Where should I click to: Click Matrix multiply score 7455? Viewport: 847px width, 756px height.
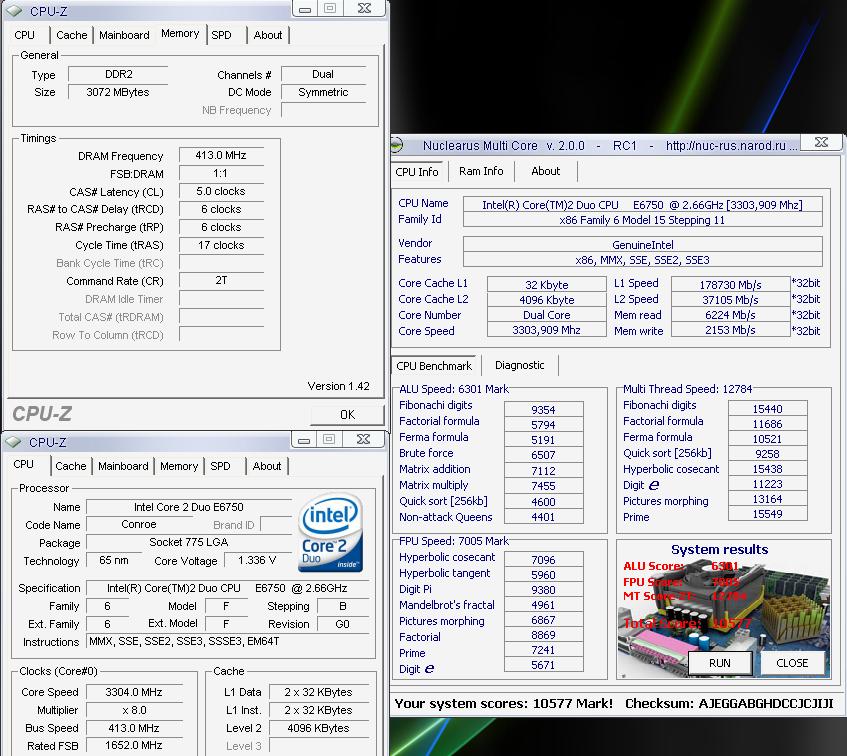pyautogui.click(x=543, y=485)
